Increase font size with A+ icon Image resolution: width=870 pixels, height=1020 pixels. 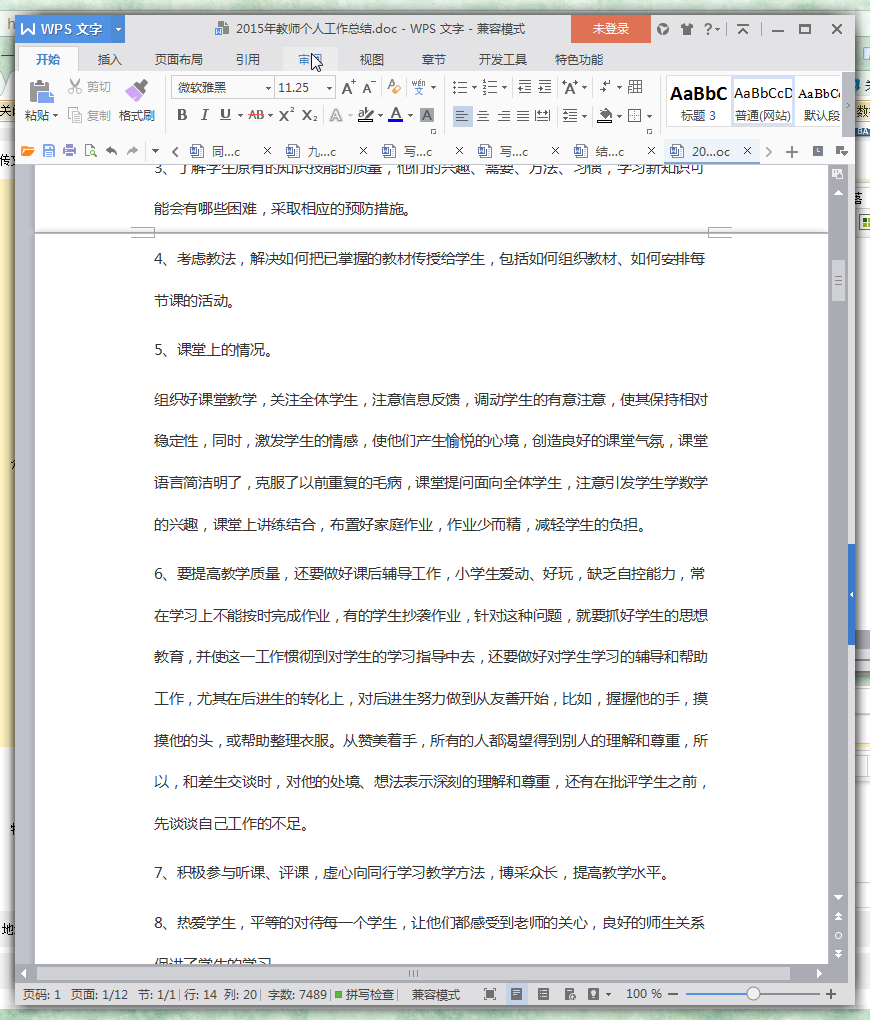[x=349, y=87]
